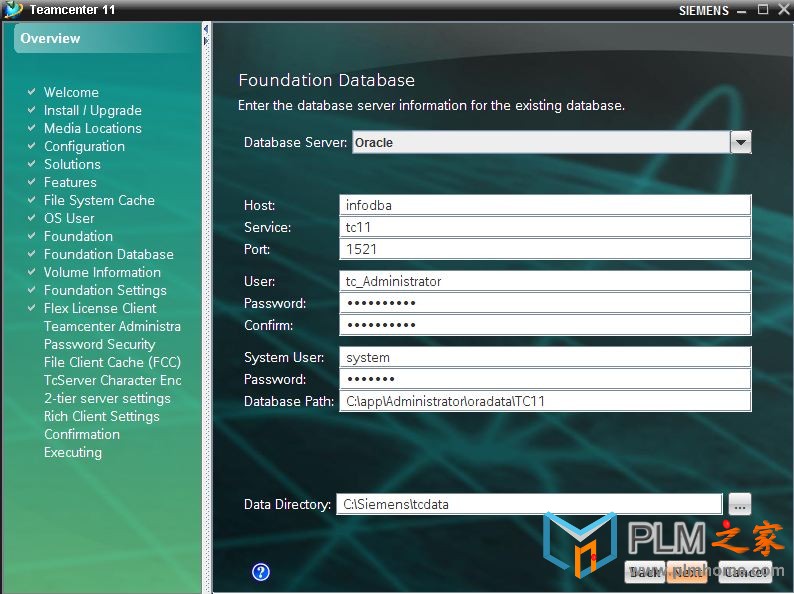The height and width of the screenshot is (594, 794).
Task: Click the Confirm password field
Action: 545,325
